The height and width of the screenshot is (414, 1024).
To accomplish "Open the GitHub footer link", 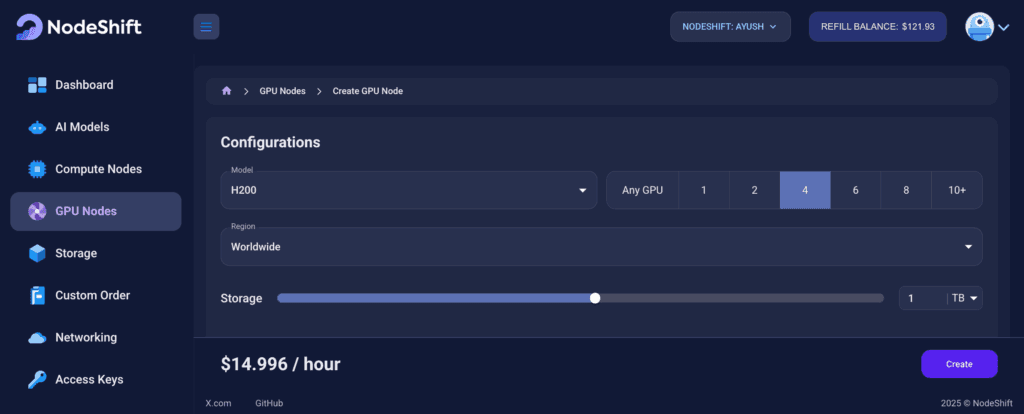I will (269, 404).
